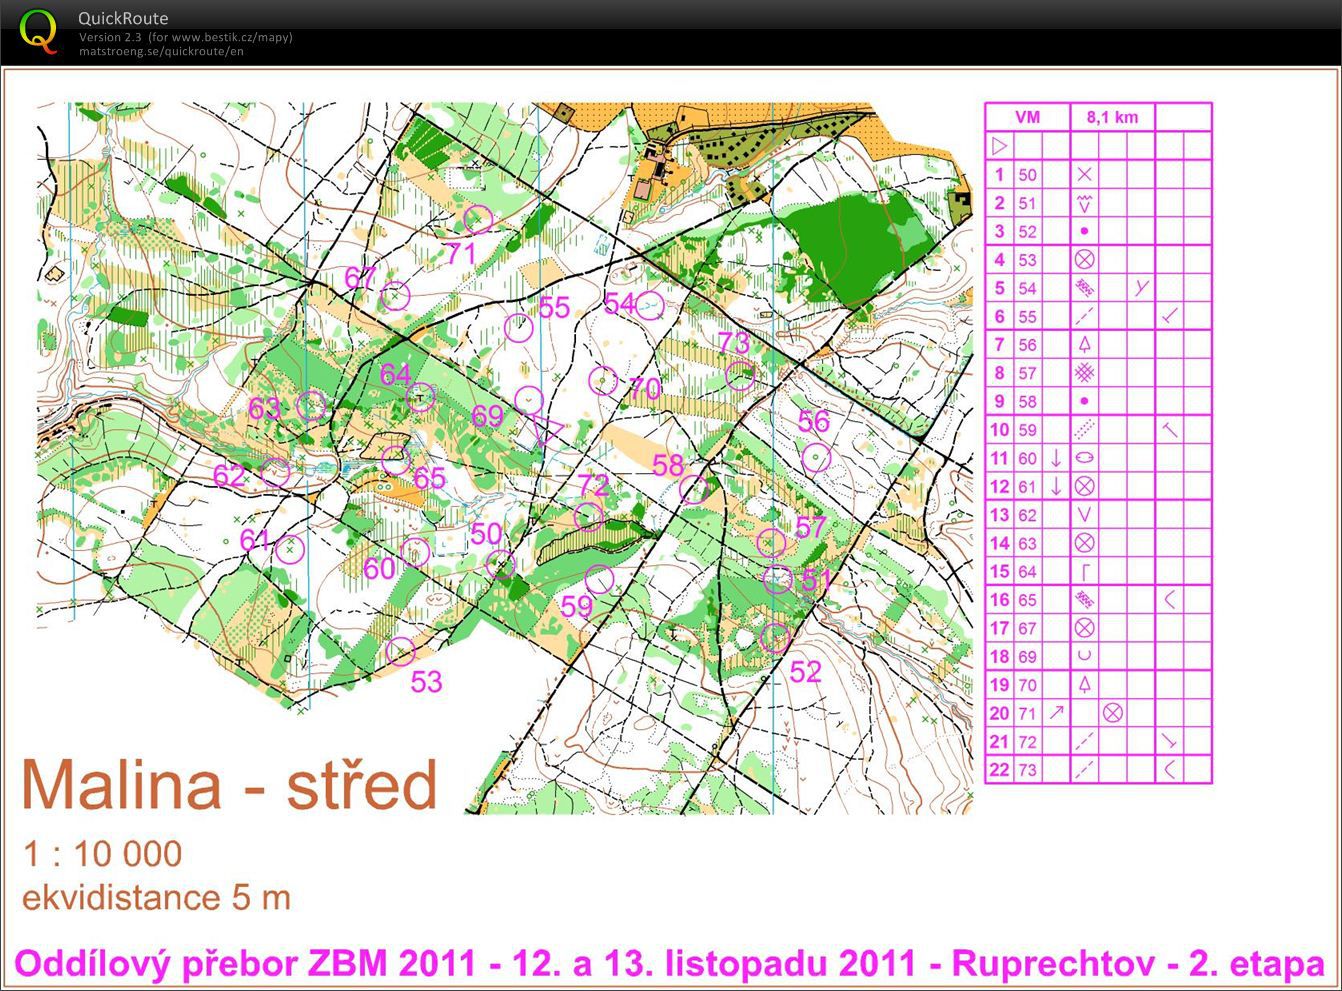Viewport: 1342px width, 991px height.
Task: Select the tree symbol in row 7 (code 56)
Action: (1084, 345)
